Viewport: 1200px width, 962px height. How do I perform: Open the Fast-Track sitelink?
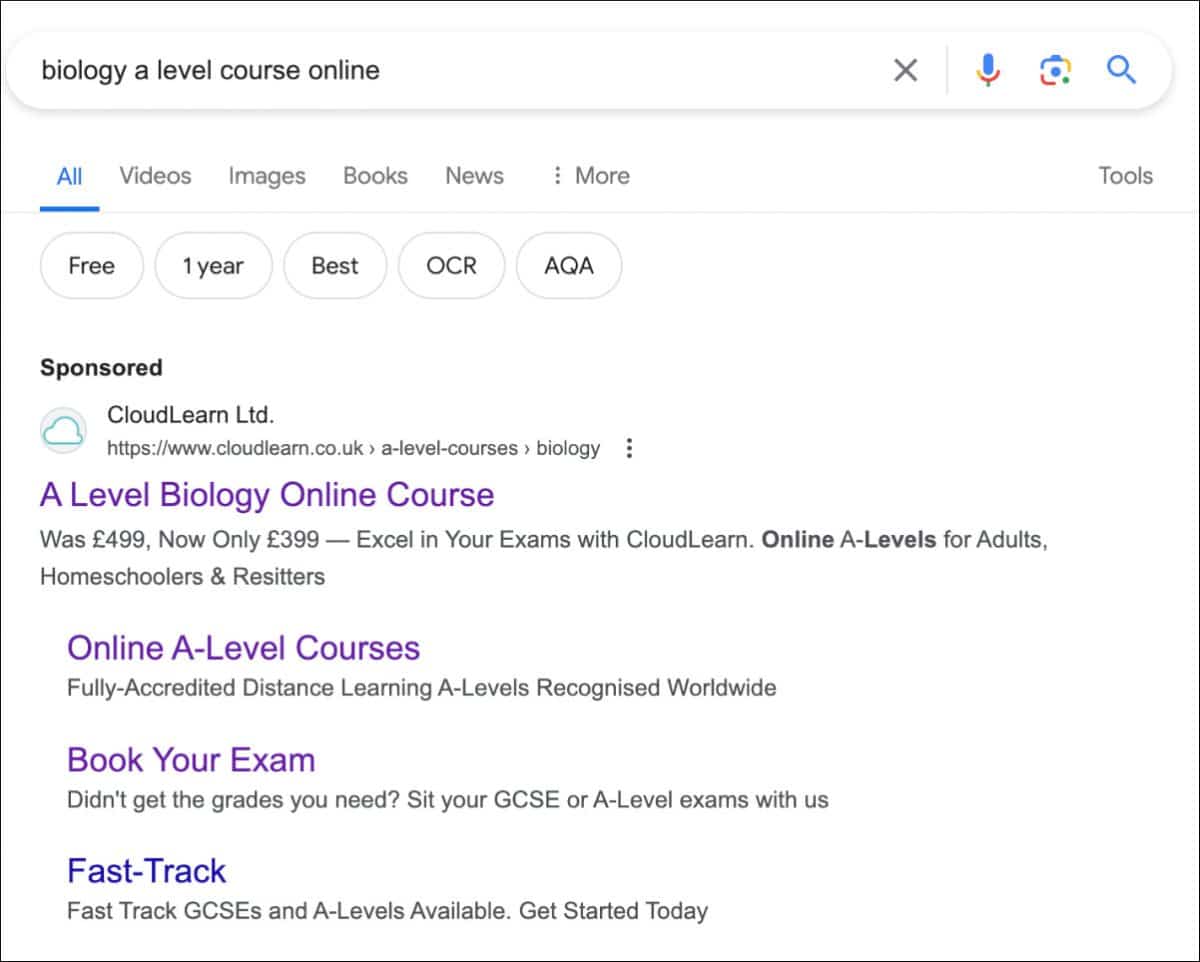tap(147, 871)
